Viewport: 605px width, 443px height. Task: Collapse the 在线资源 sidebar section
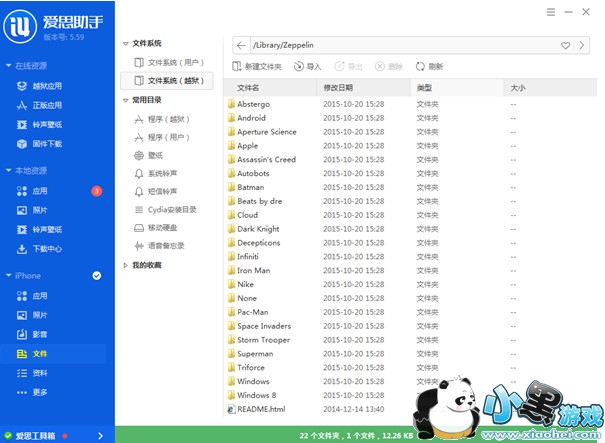[8, 66]
